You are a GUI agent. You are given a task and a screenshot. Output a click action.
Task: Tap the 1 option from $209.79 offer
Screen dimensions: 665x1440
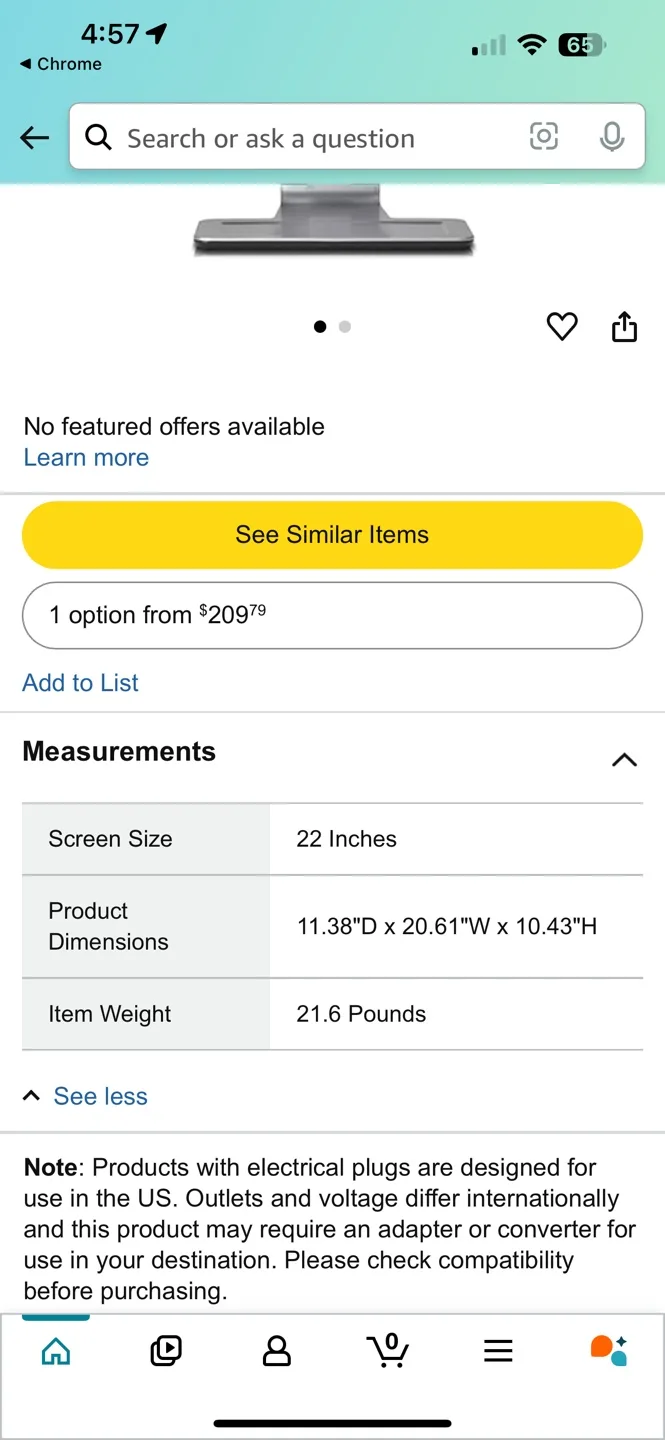[x=332, y=615]
